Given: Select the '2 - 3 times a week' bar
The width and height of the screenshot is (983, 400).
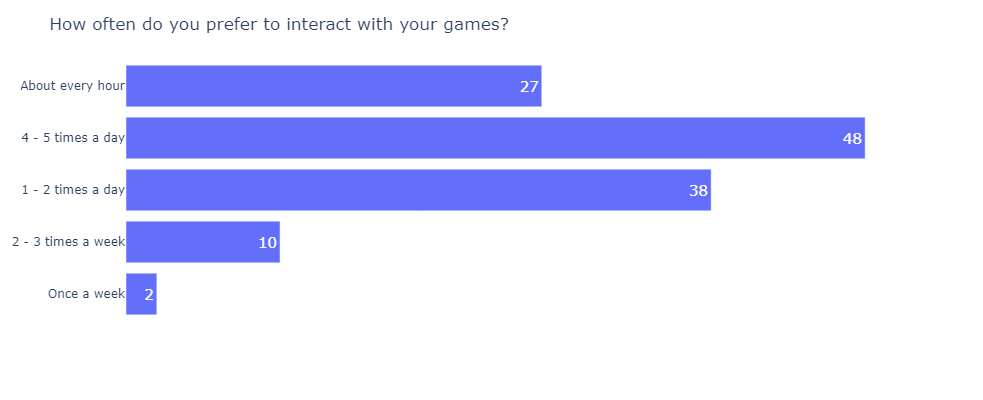Looking at the screenshot, I should click(x=202, y=242).
